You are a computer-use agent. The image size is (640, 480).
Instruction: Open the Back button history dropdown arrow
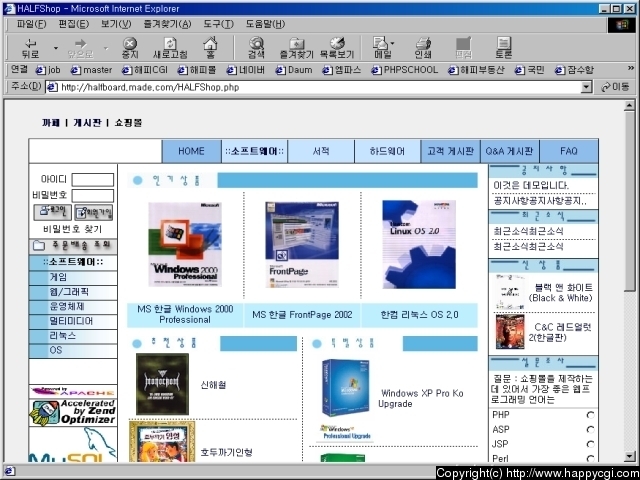(x=56, y=48)
